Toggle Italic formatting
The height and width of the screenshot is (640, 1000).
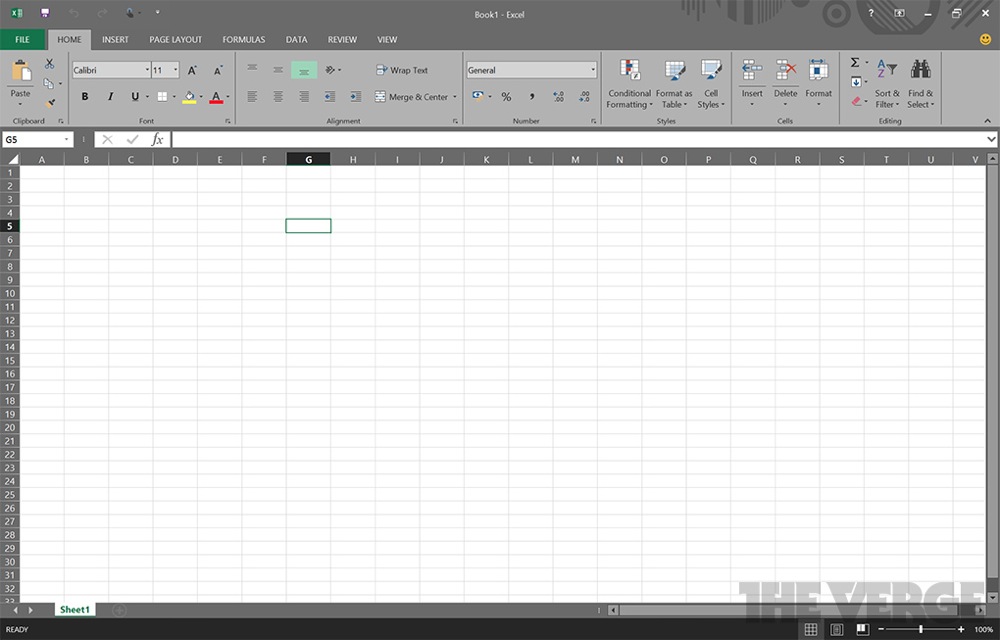pyautogui.click(x=109, y=97)
